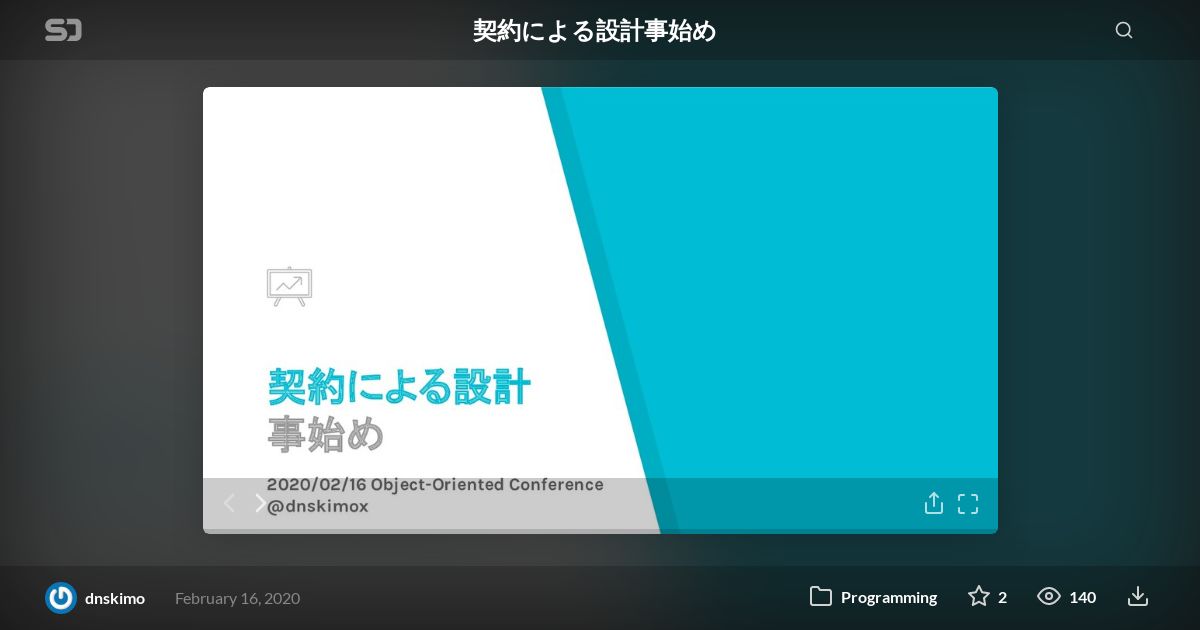Select the view count 140
Screen dimensions: 1200x630
coord(1083,597)
